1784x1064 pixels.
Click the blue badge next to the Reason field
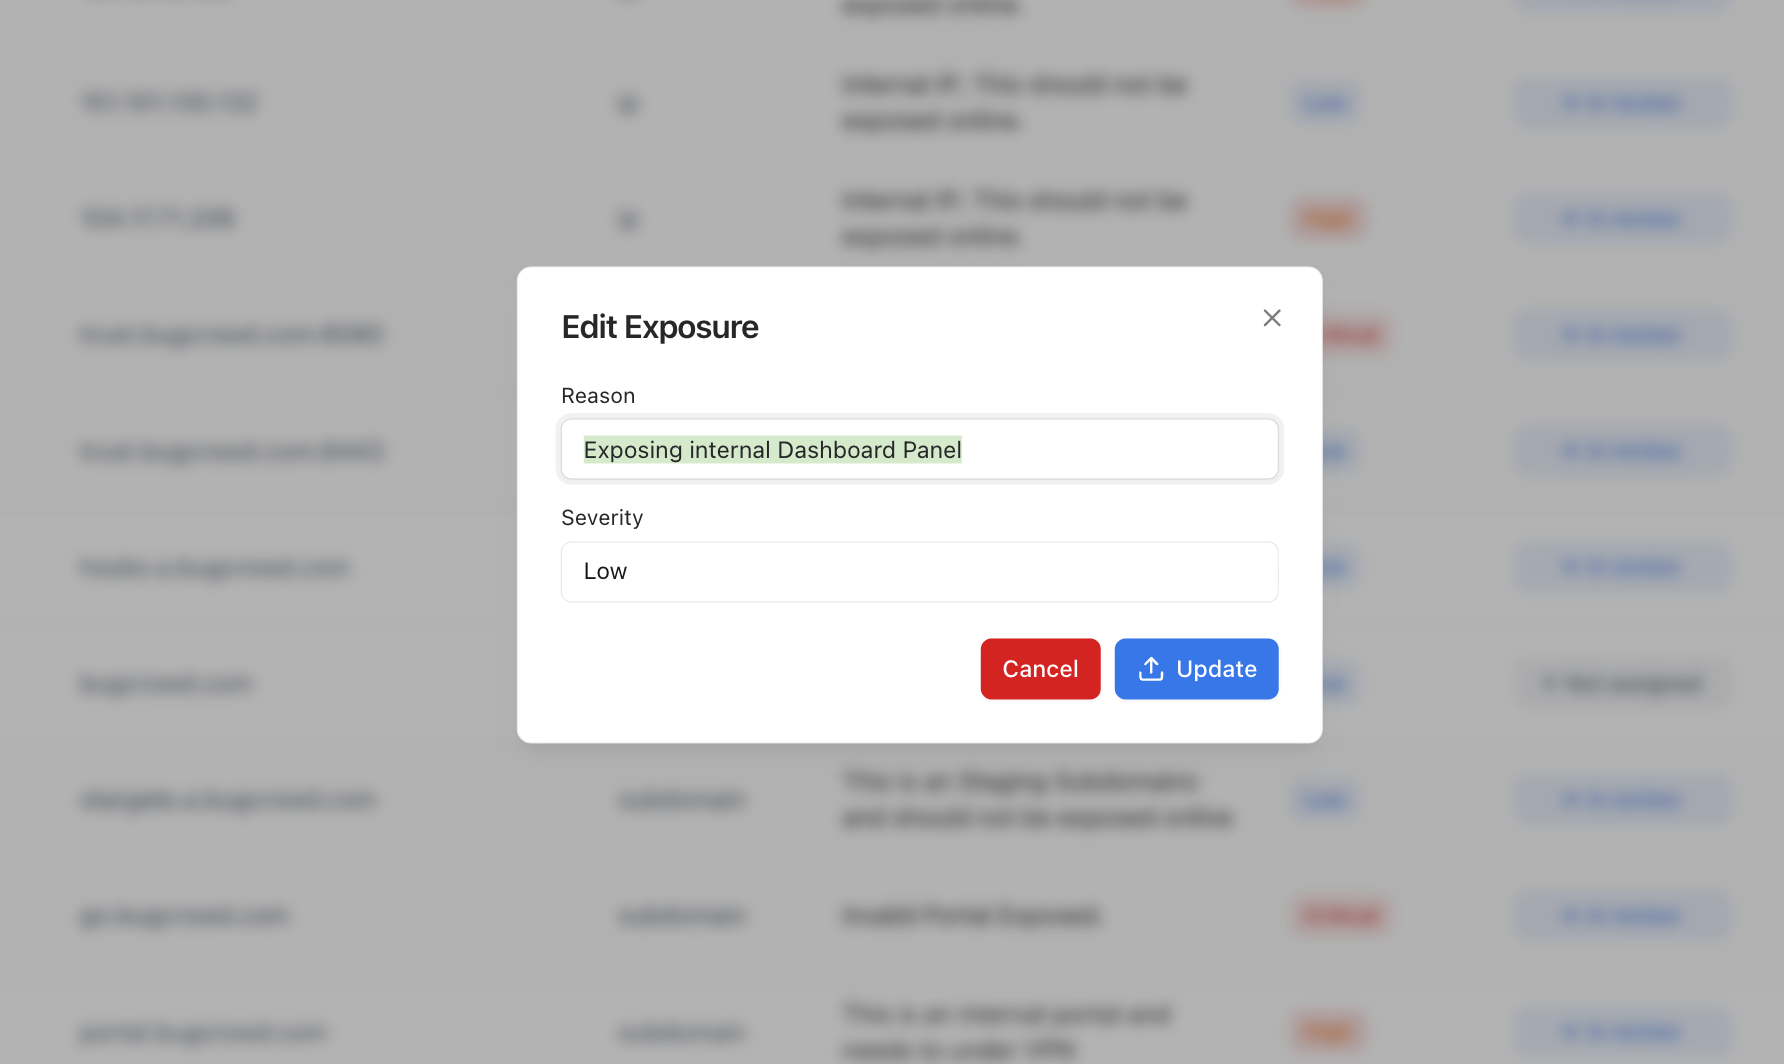coord(1331,451)
